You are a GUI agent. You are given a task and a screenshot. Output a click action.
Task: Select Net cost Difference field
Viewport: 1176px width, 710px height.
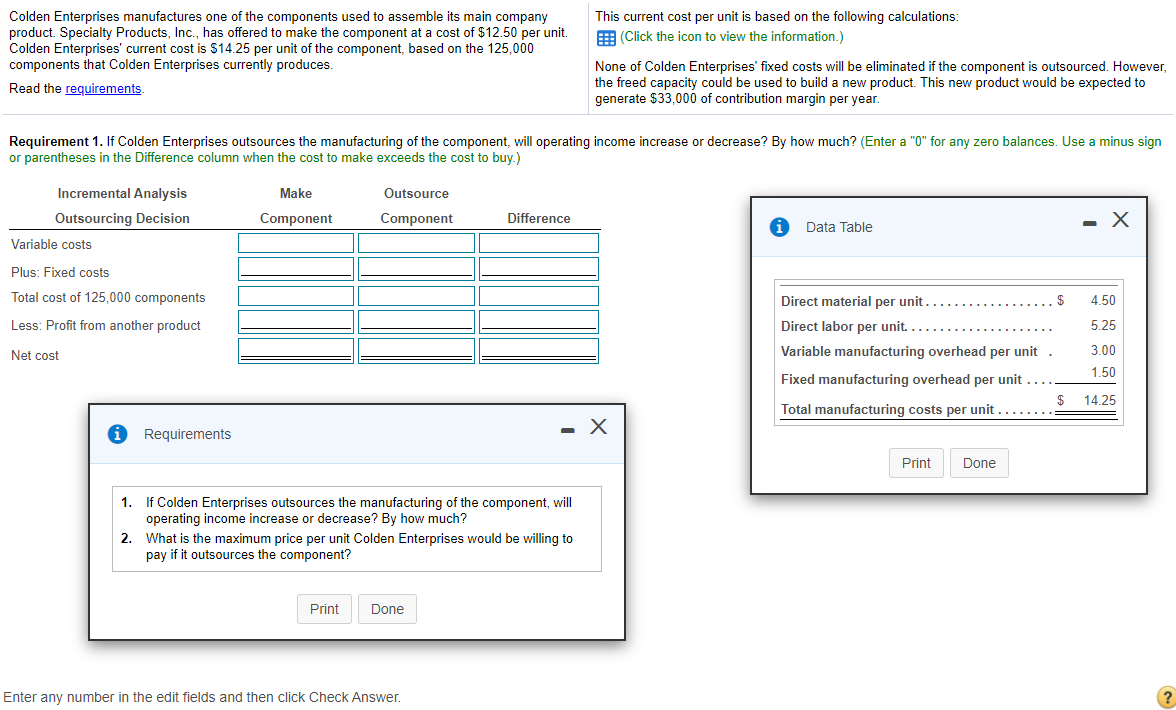tap(539, 351)
